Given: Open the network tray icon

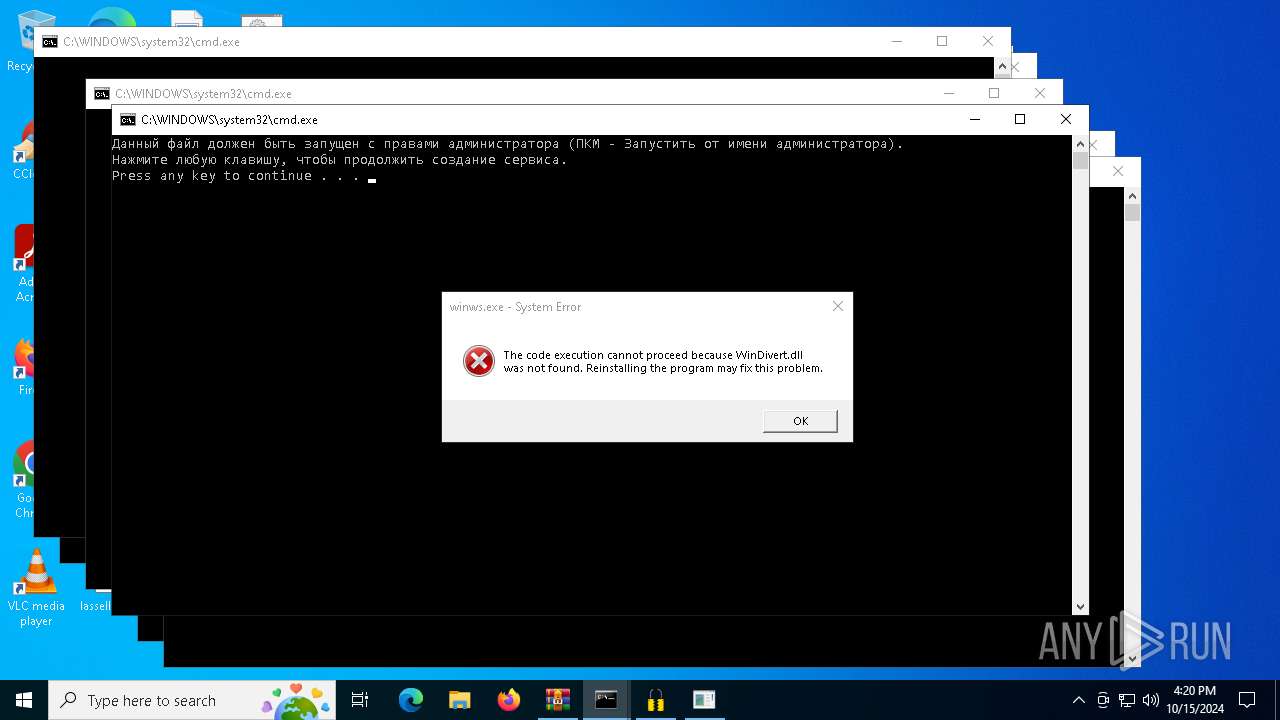Looking at the screenshot, I should [x=1127, y=700].
